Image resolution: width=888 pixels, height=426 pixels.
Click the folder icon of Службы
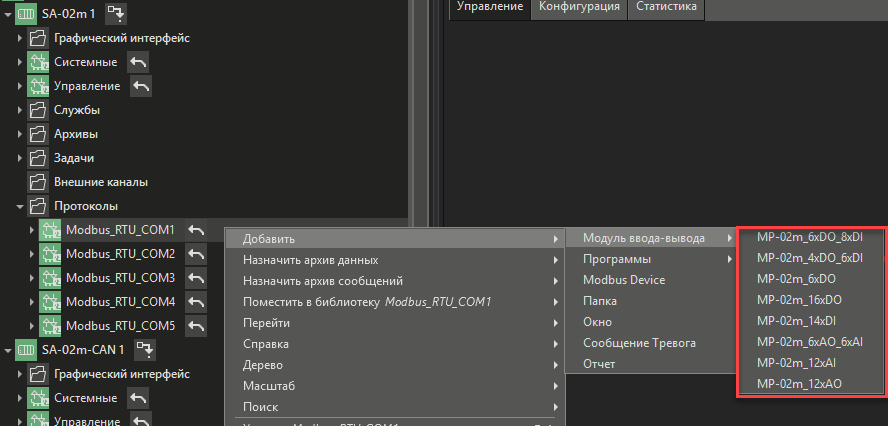click(x=37, y=110)
